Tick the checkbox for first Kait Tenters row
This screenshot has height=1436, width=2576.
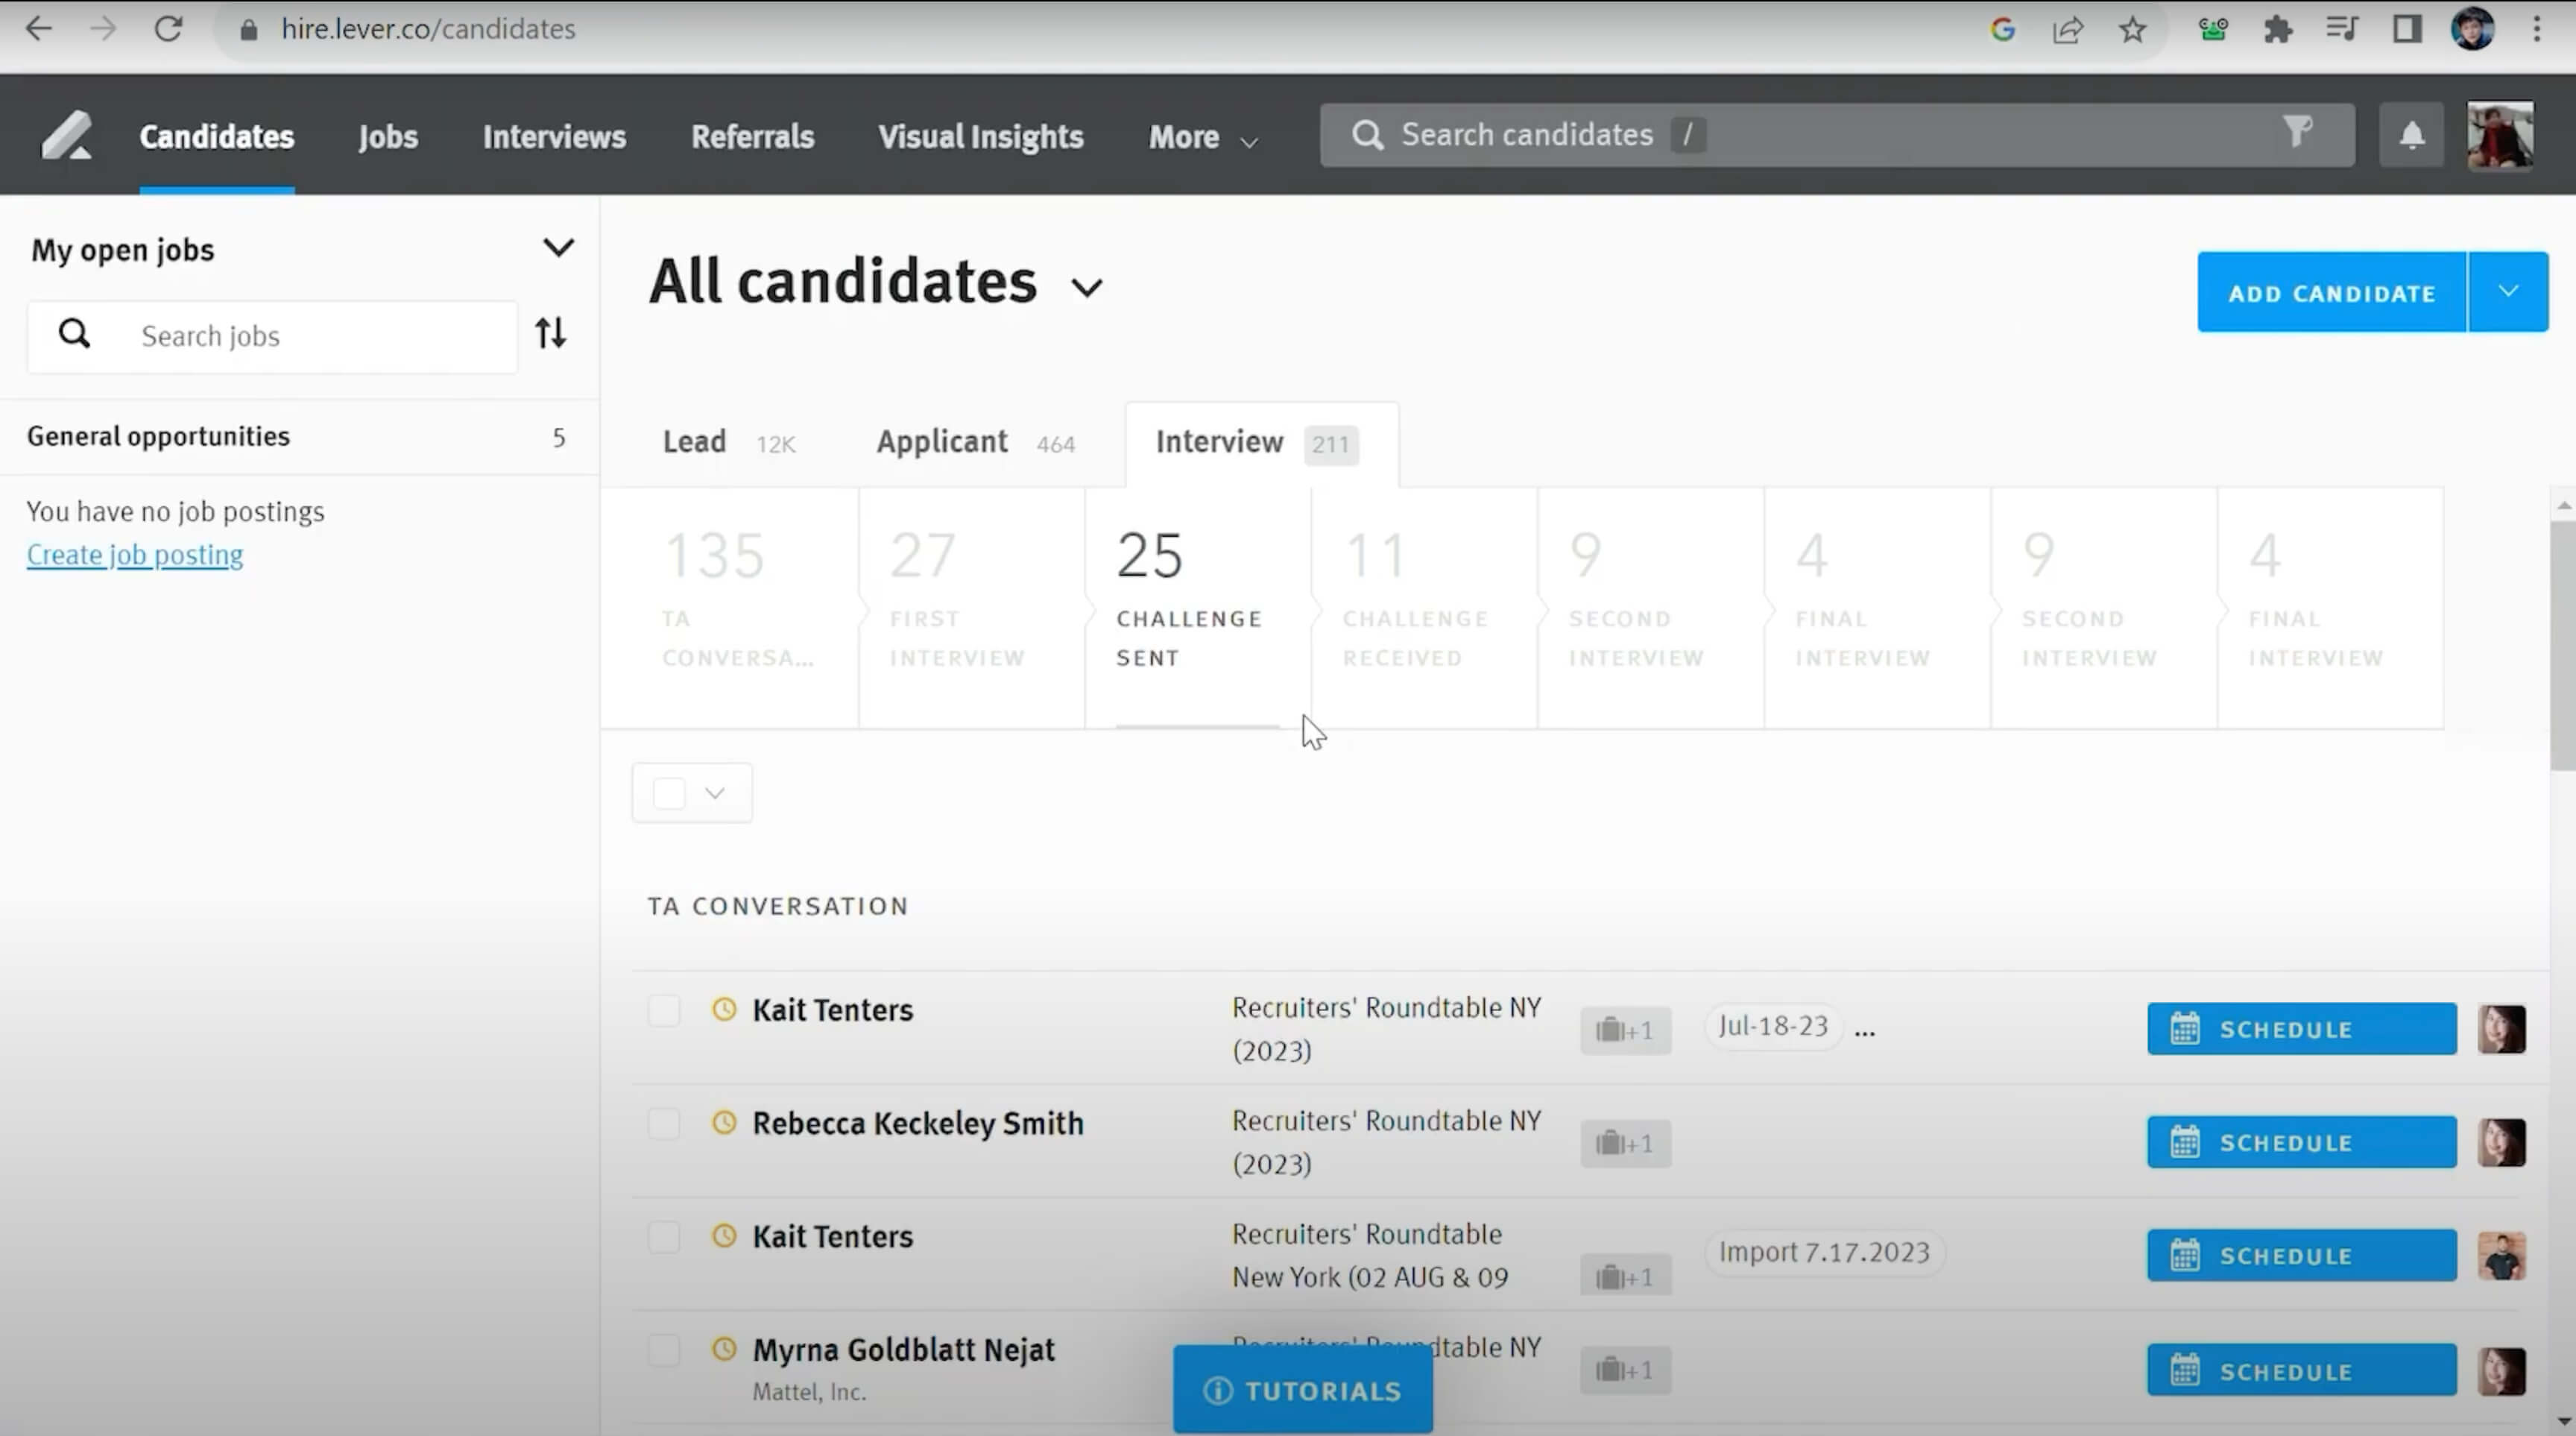664,1010
